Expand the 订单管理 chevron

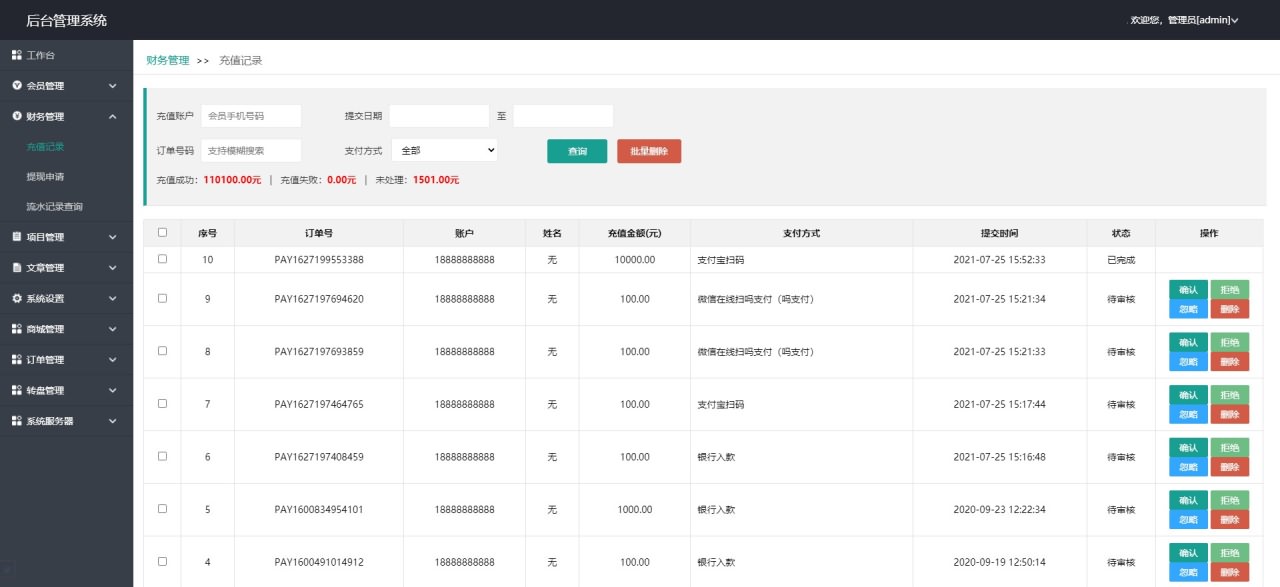113,359
